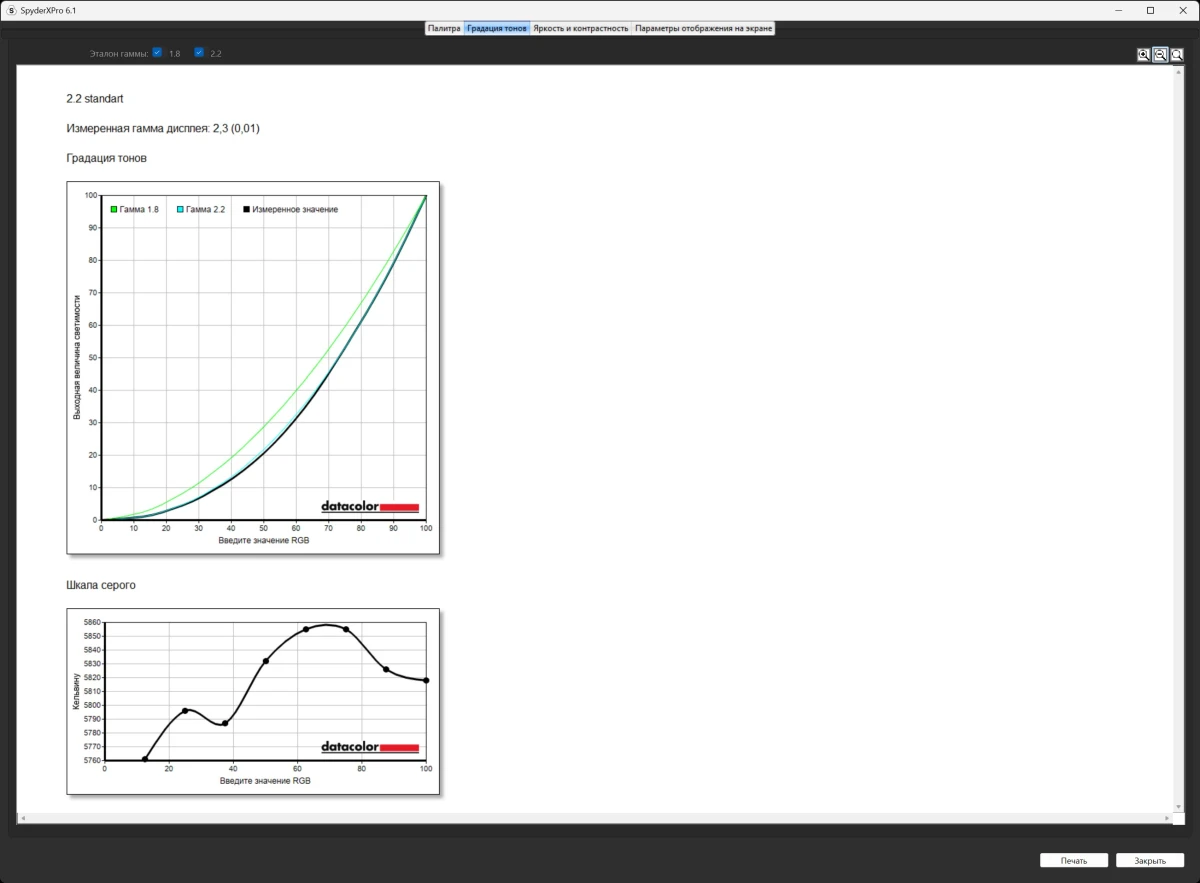Open the 'Палитра' tab

444,28
